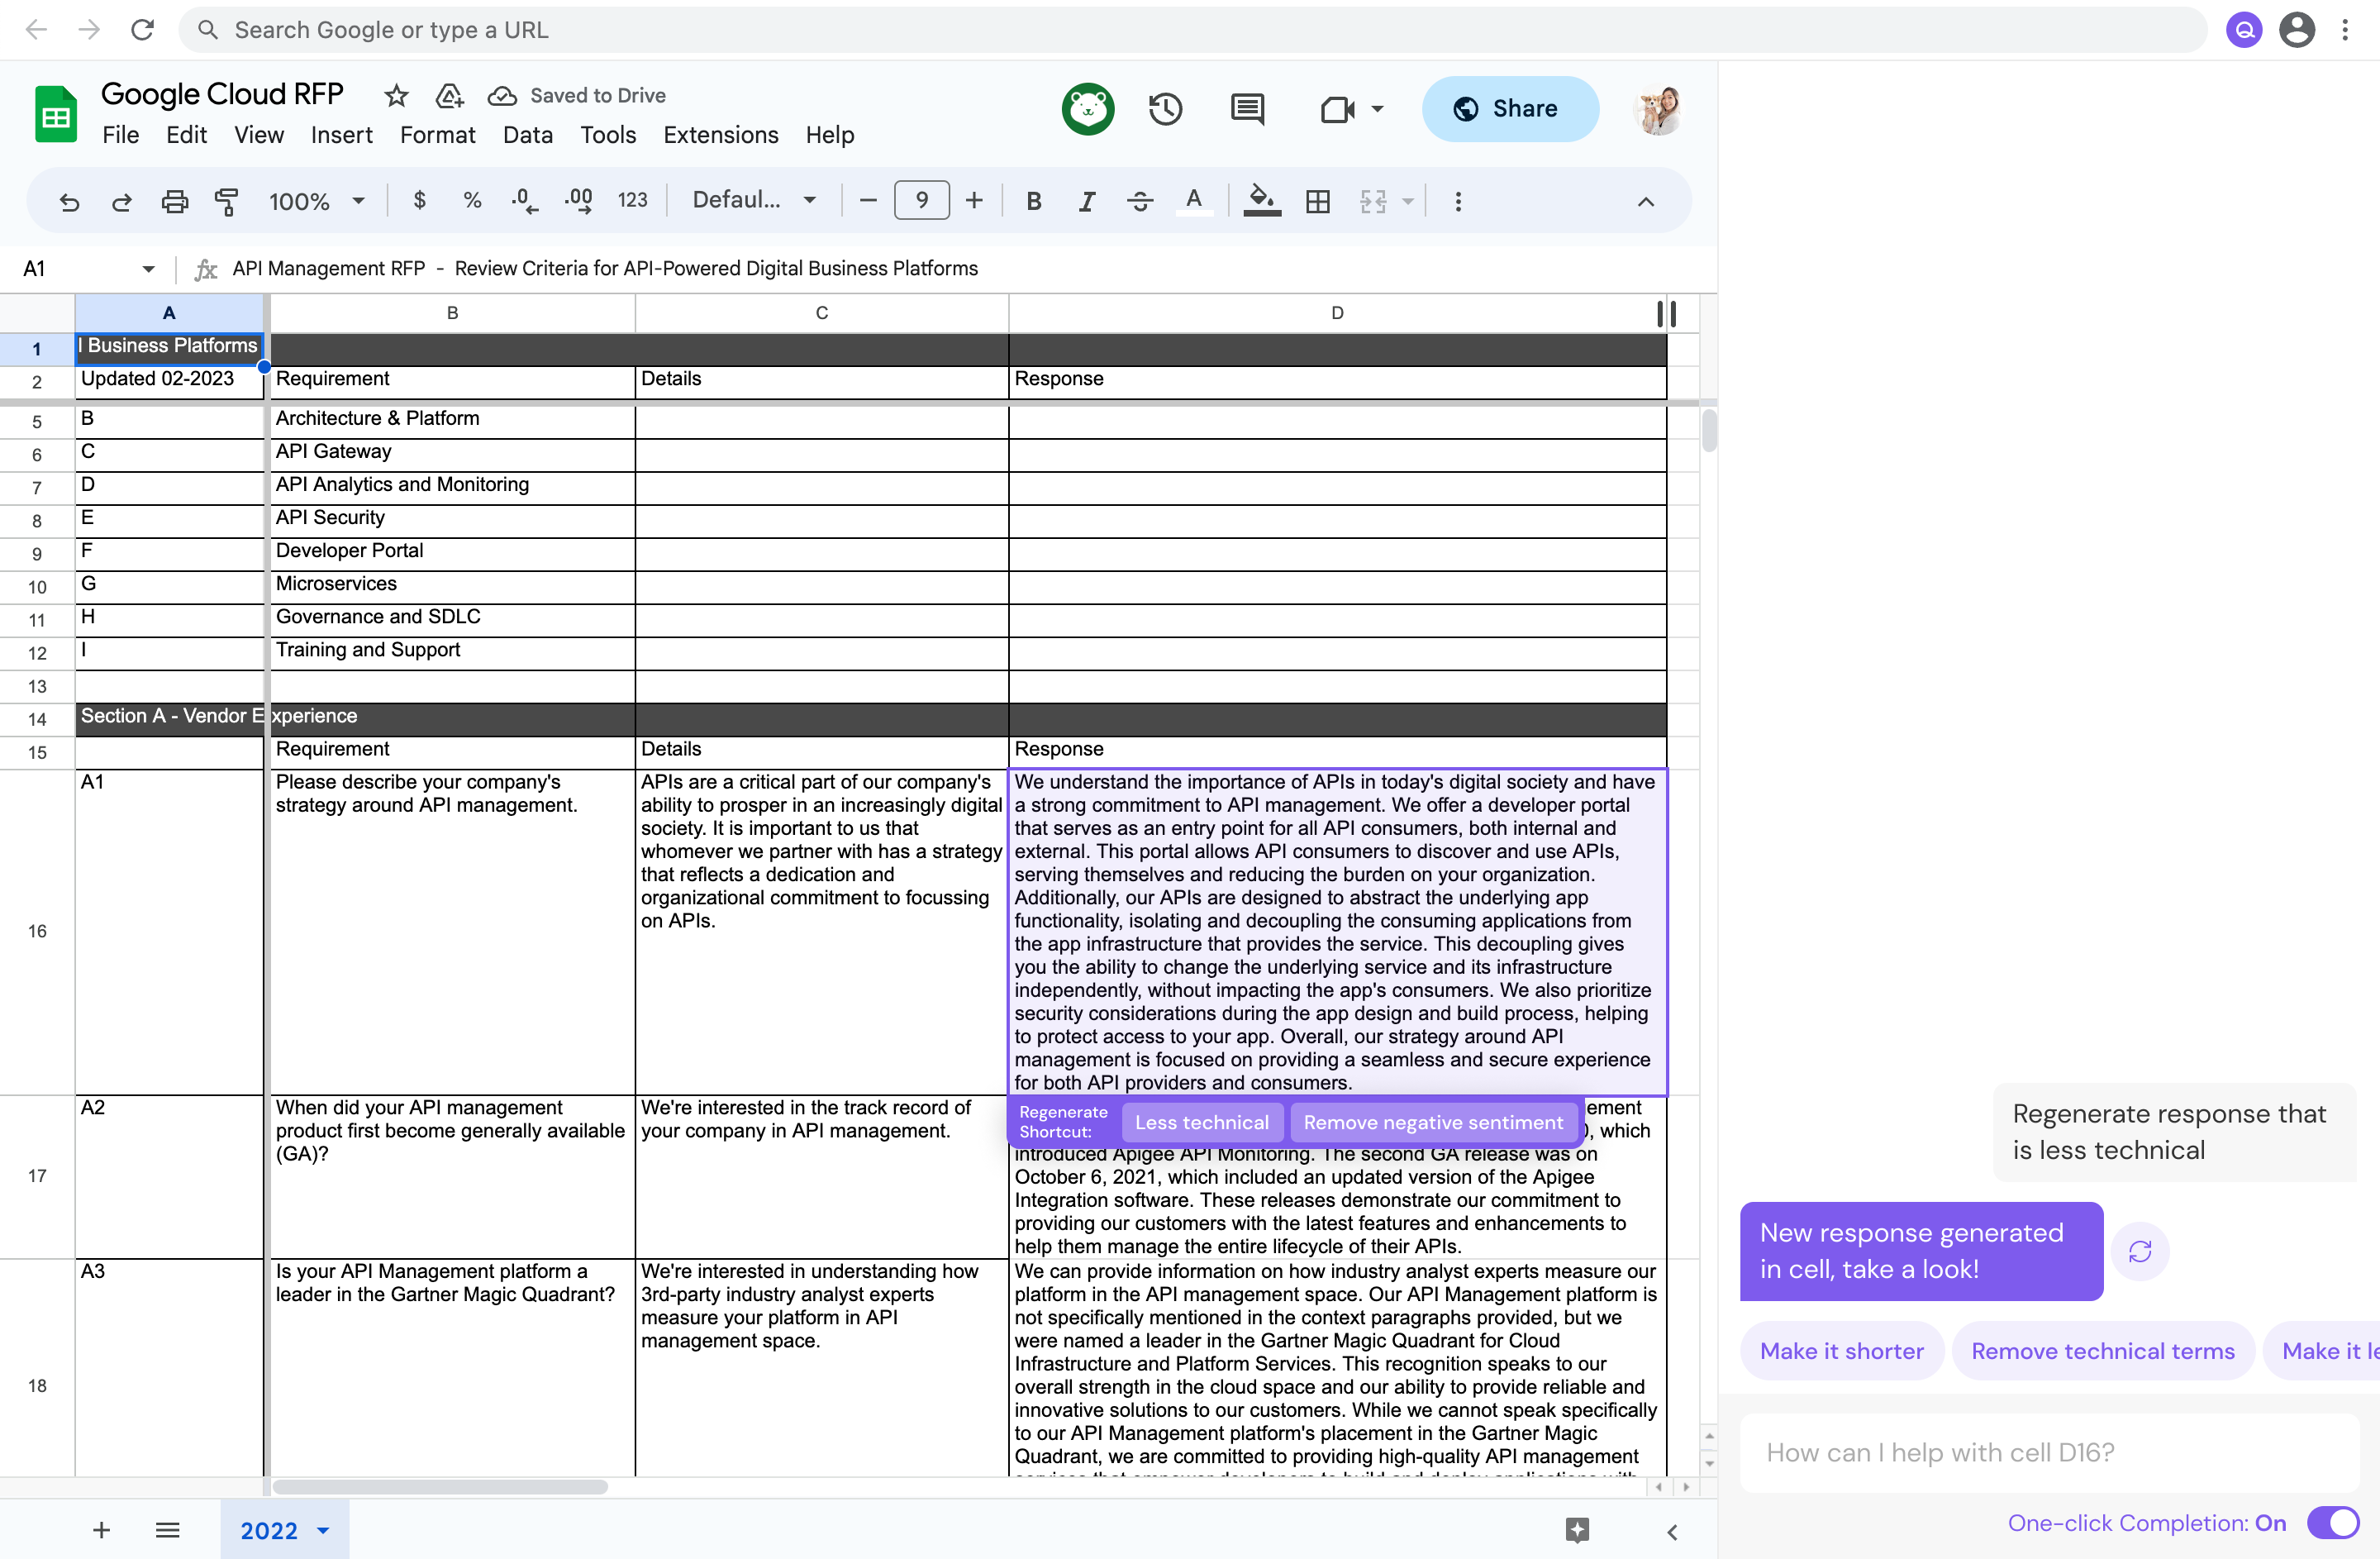
Task: Click the Make it shorter suggestion
Action: click(1841, 1351)
